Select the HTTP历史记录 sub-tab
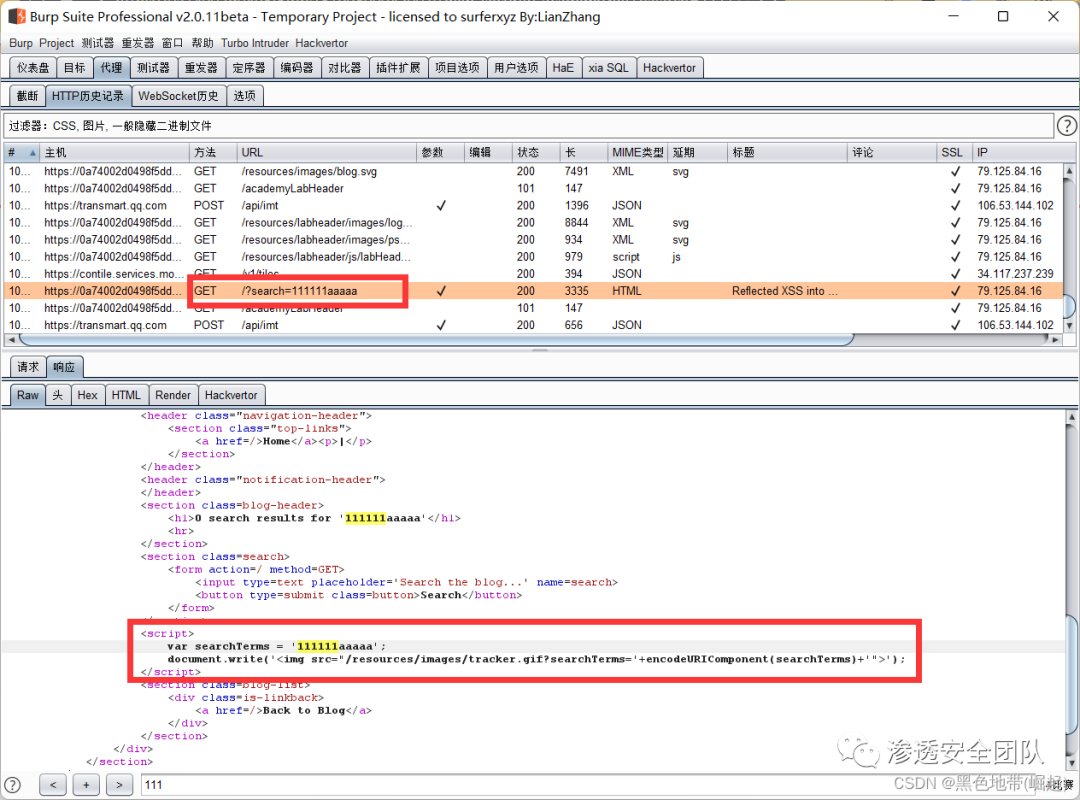1080x800 pixels. coord(88,96)
